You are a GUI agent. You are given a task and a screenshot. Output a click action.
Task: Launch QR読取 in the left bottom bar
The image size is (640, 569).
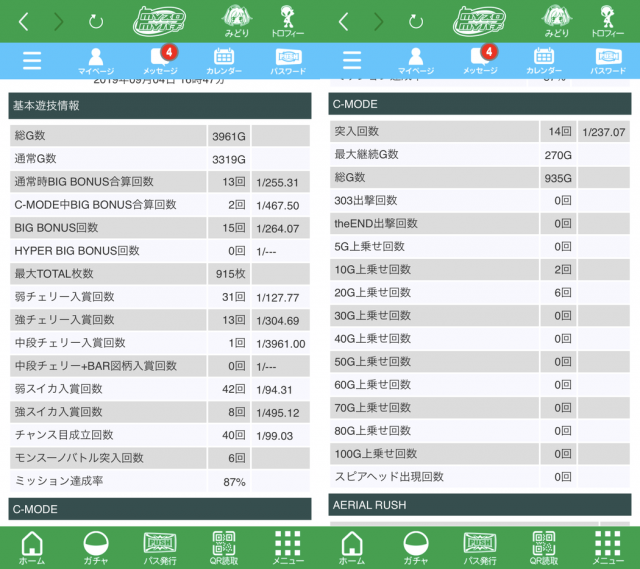tap(224, 547)
